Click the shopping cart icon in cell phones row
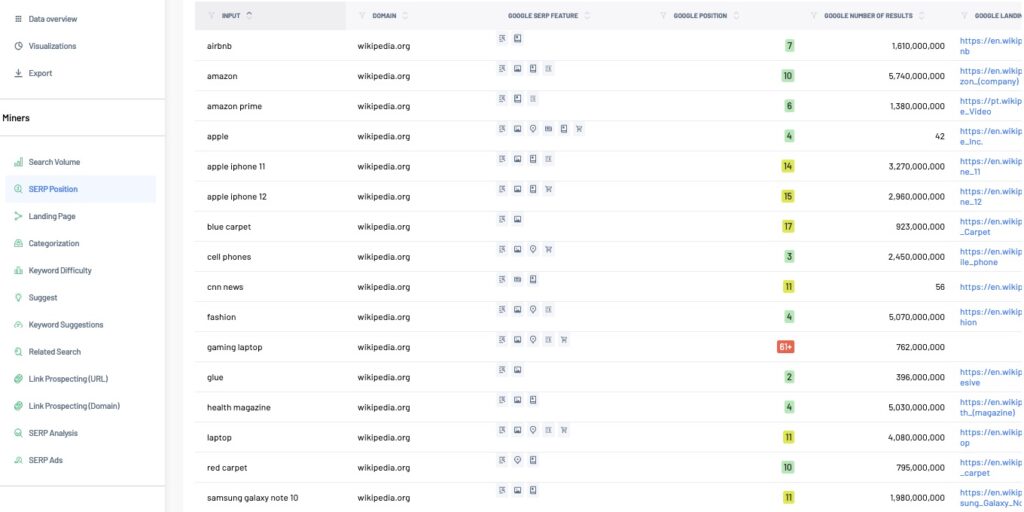This screenshot has width=1024, height=512. coord(549,249)
